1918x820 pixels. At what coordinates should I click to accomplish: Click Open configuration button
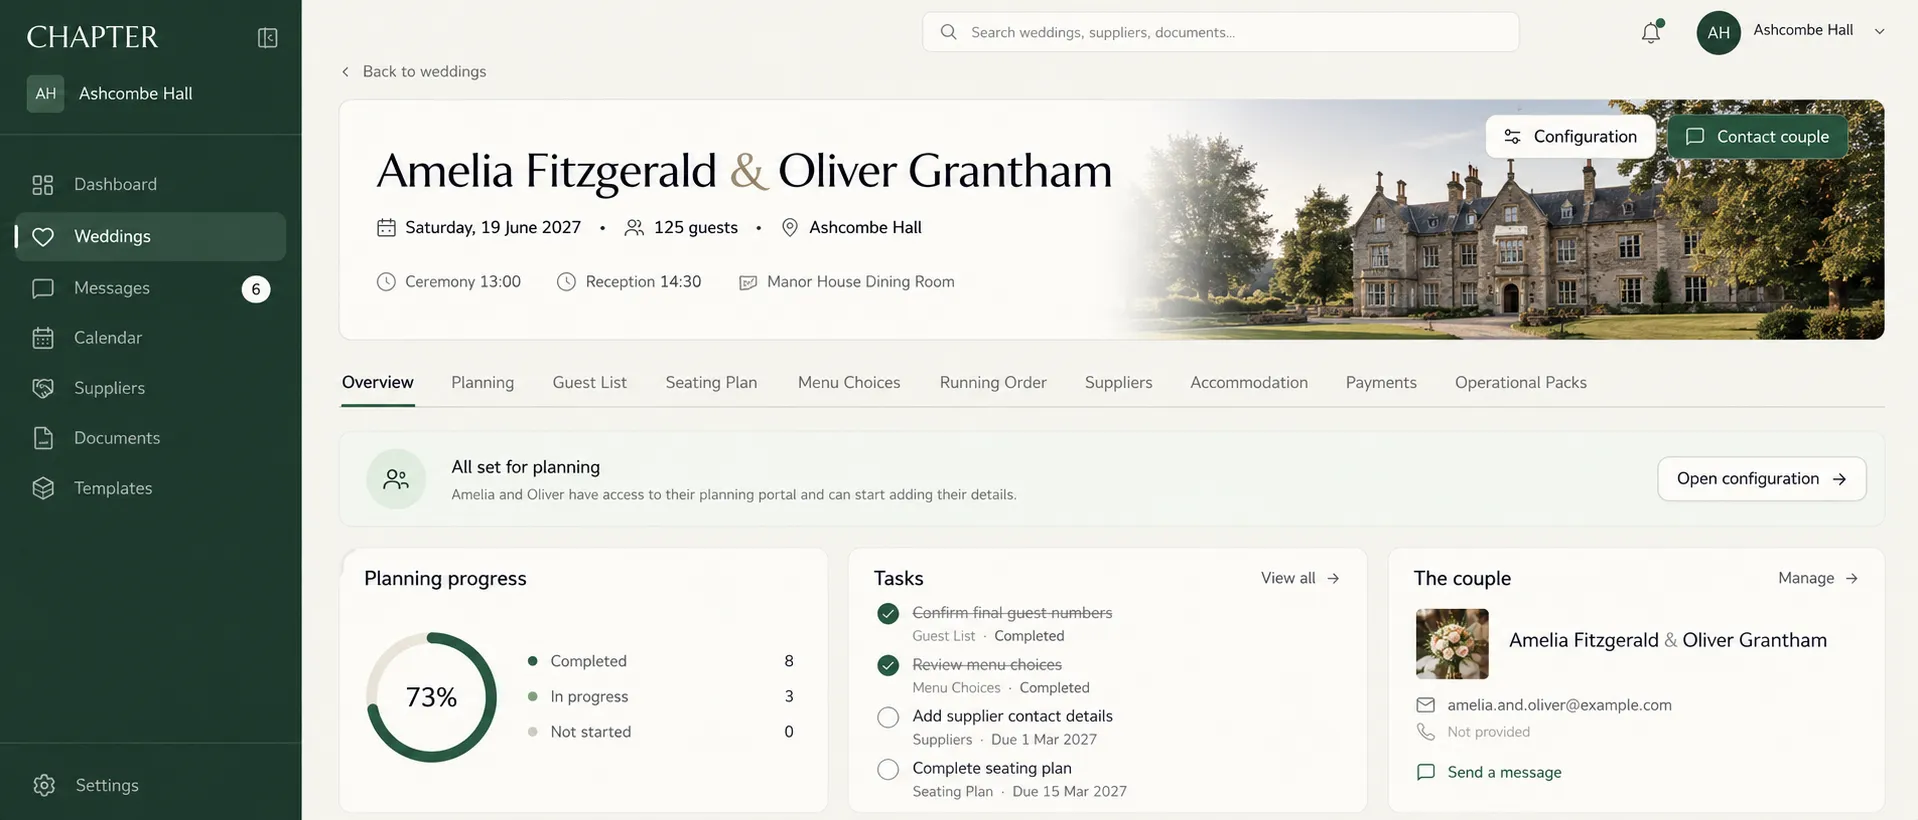pyautogui.click(x=1761, y=479)
